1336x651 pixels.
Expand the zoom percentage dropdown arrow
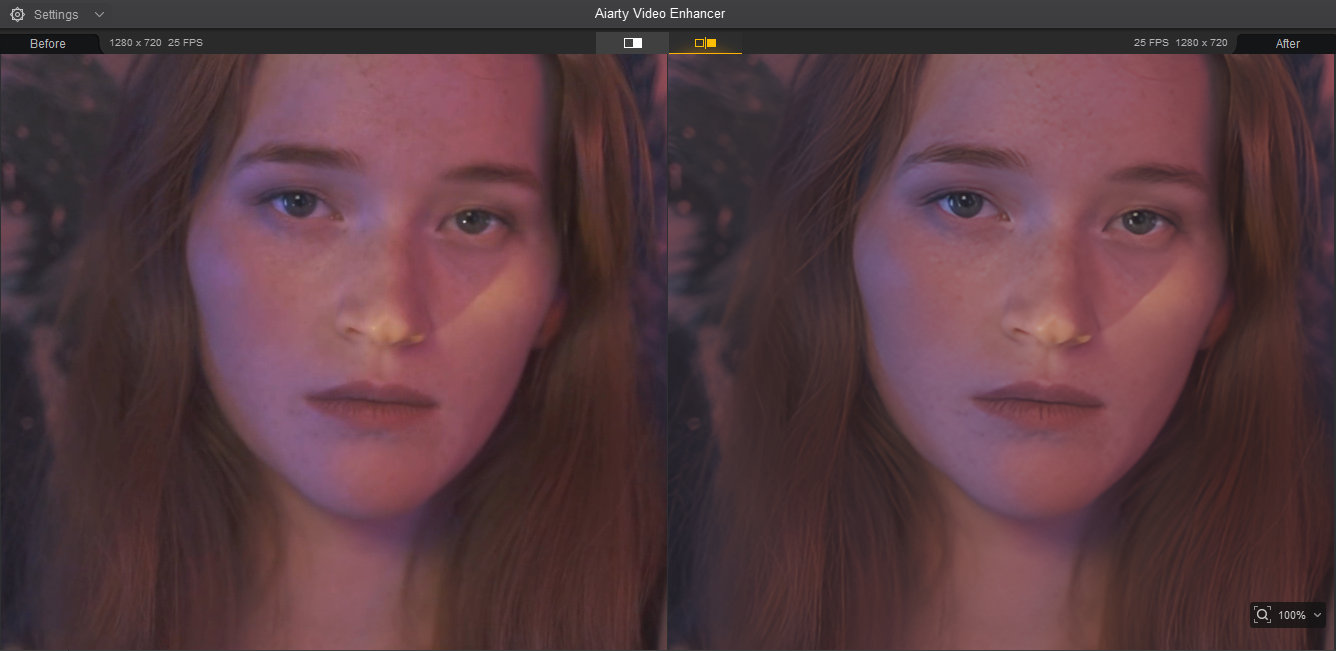pos(1317,615)
